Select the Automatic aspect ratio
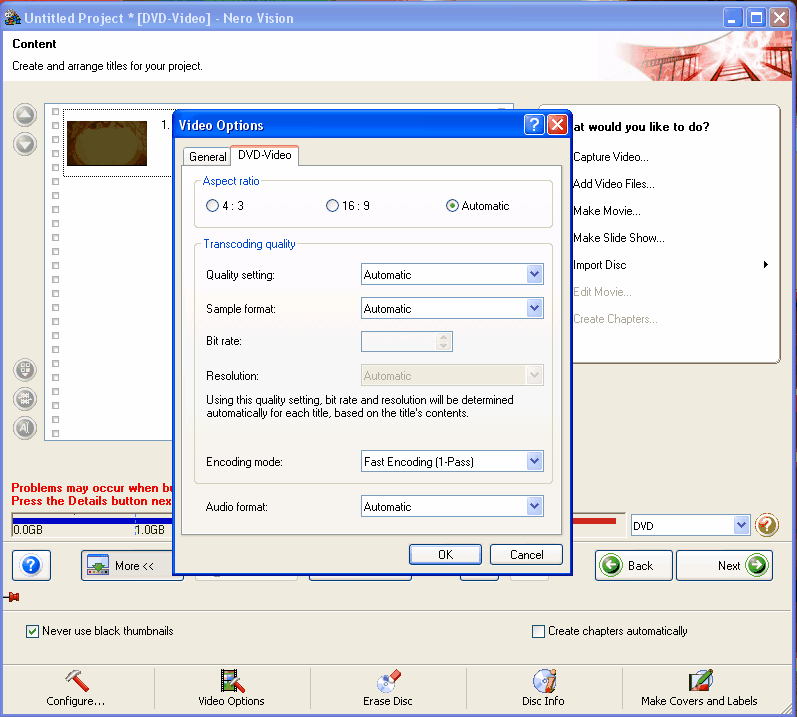The image size is (797, 717). pyautogui.click(x=452, y=206)
